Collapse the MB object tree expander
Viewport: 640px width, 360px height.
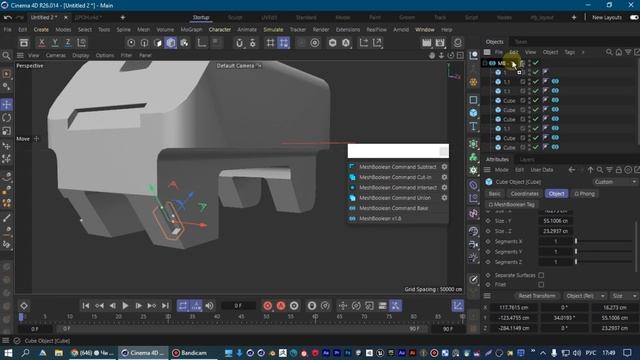[x=484, y=63]
